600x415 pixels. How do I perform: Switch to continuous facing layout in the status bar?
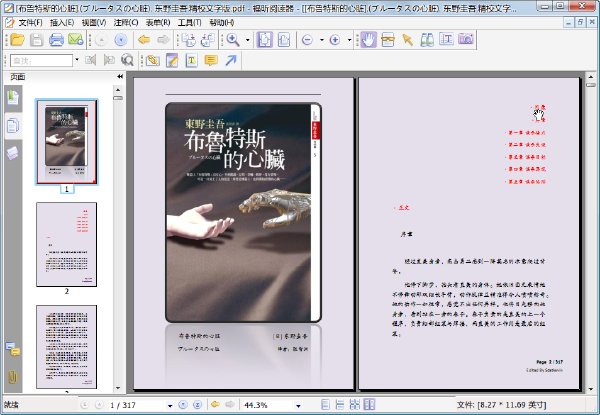(x=355, y=405)
